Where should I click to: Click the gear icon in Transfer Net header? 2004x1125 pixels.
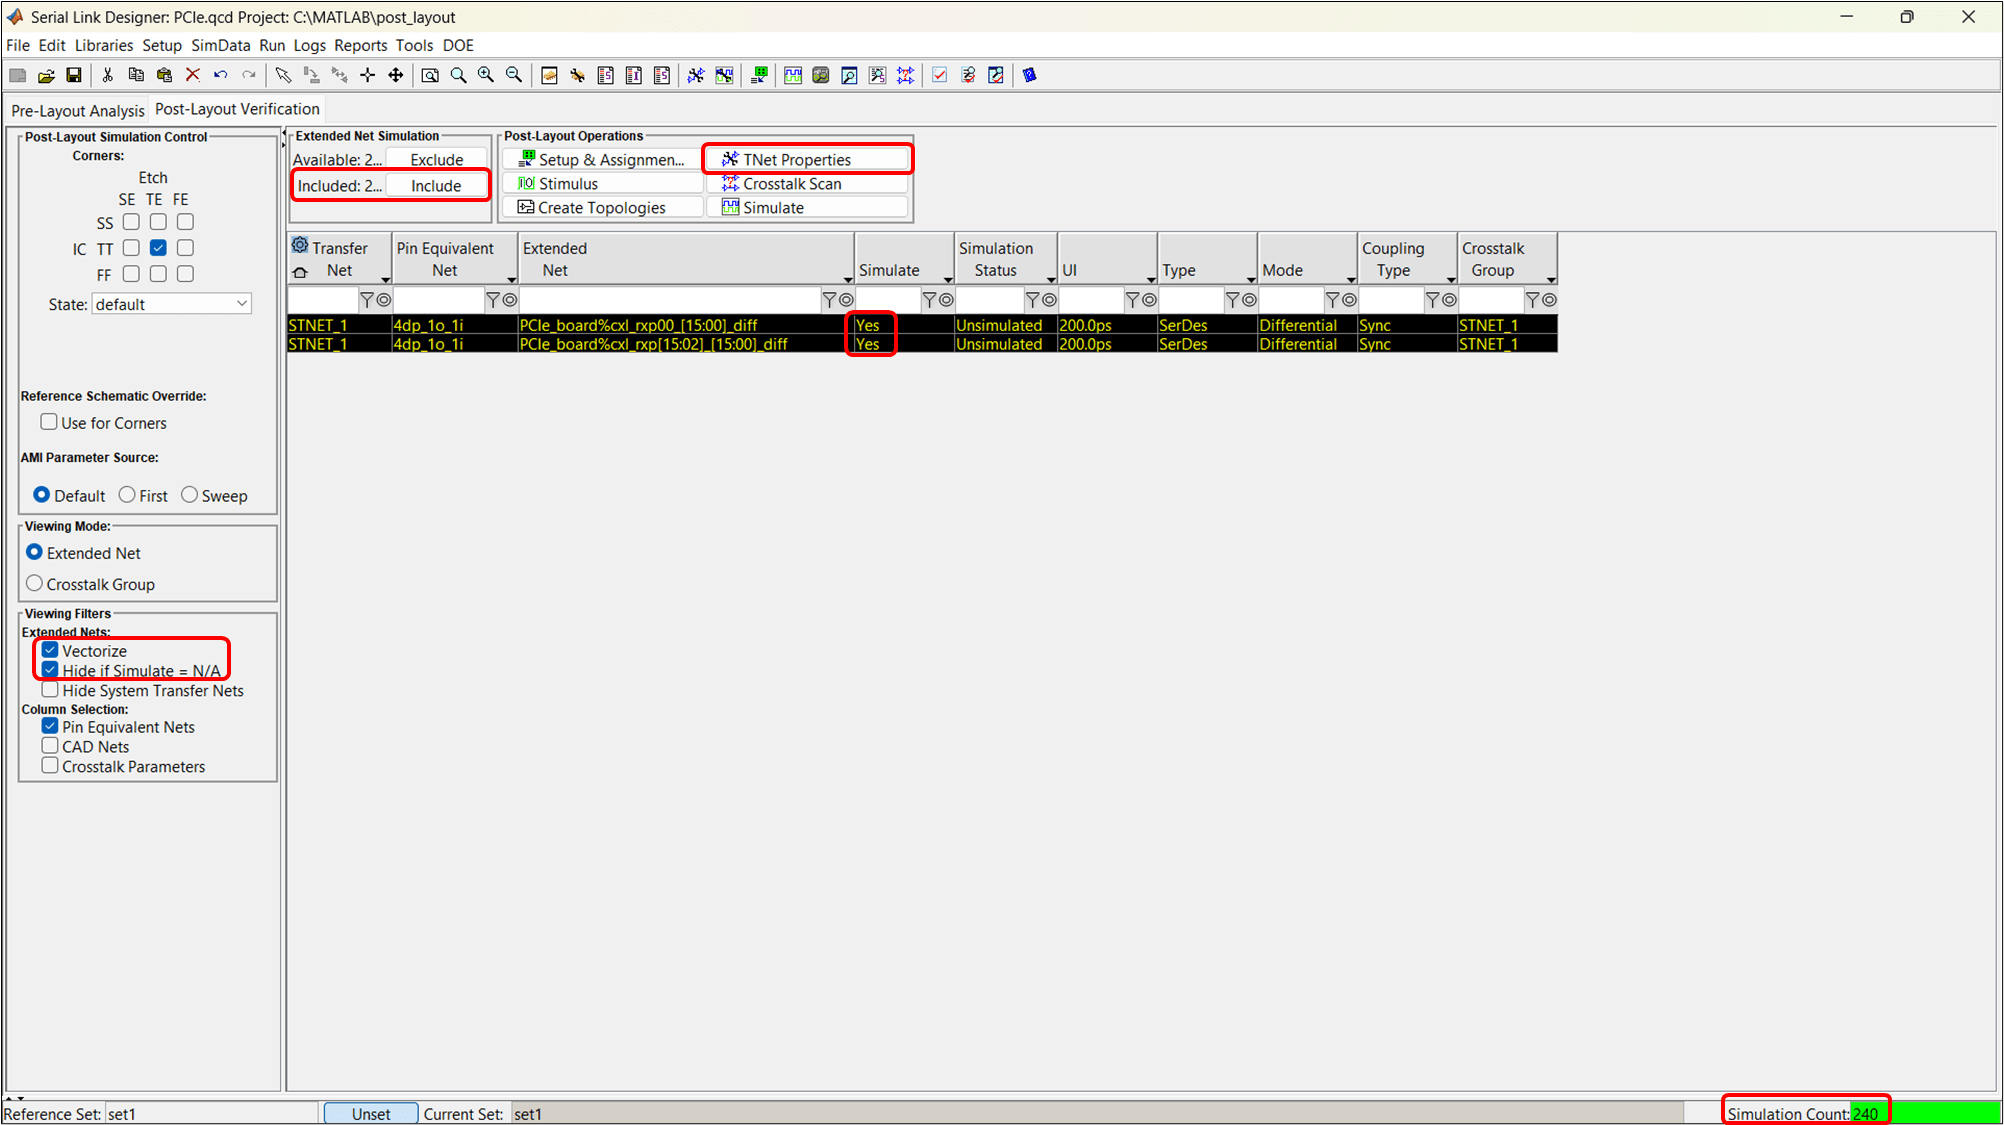point(300,245)
